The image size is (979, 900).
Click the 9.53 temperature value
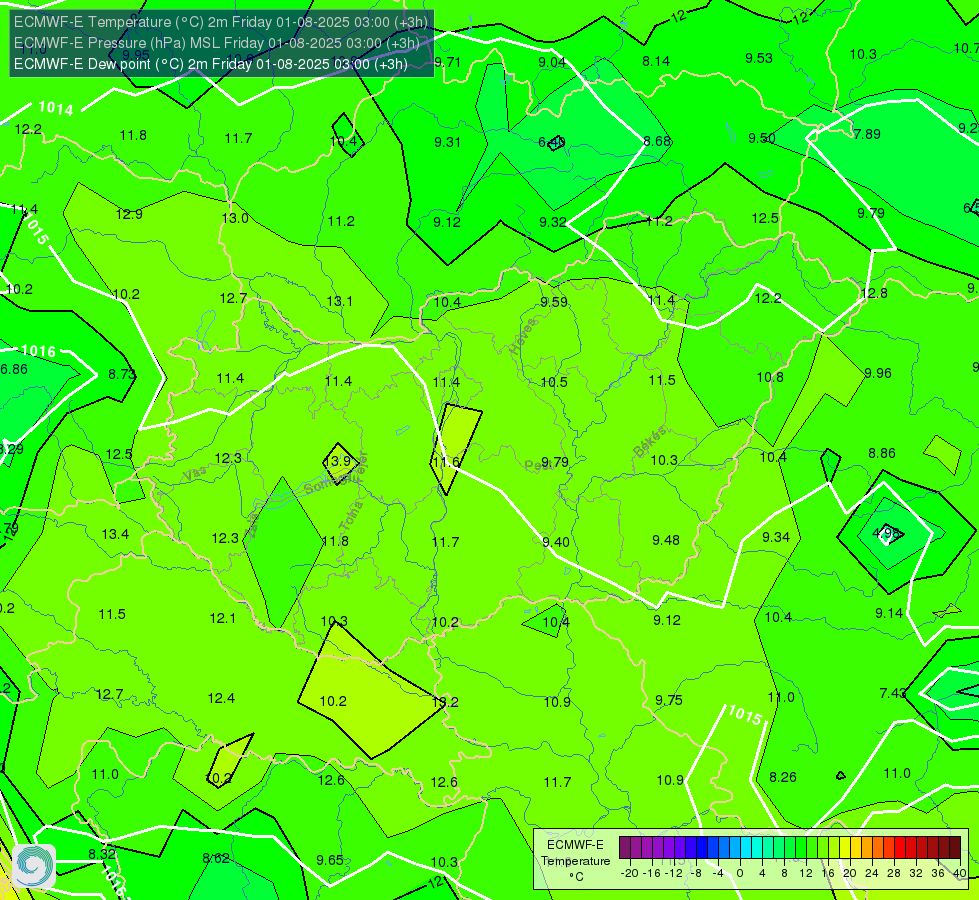click(759, 58)
